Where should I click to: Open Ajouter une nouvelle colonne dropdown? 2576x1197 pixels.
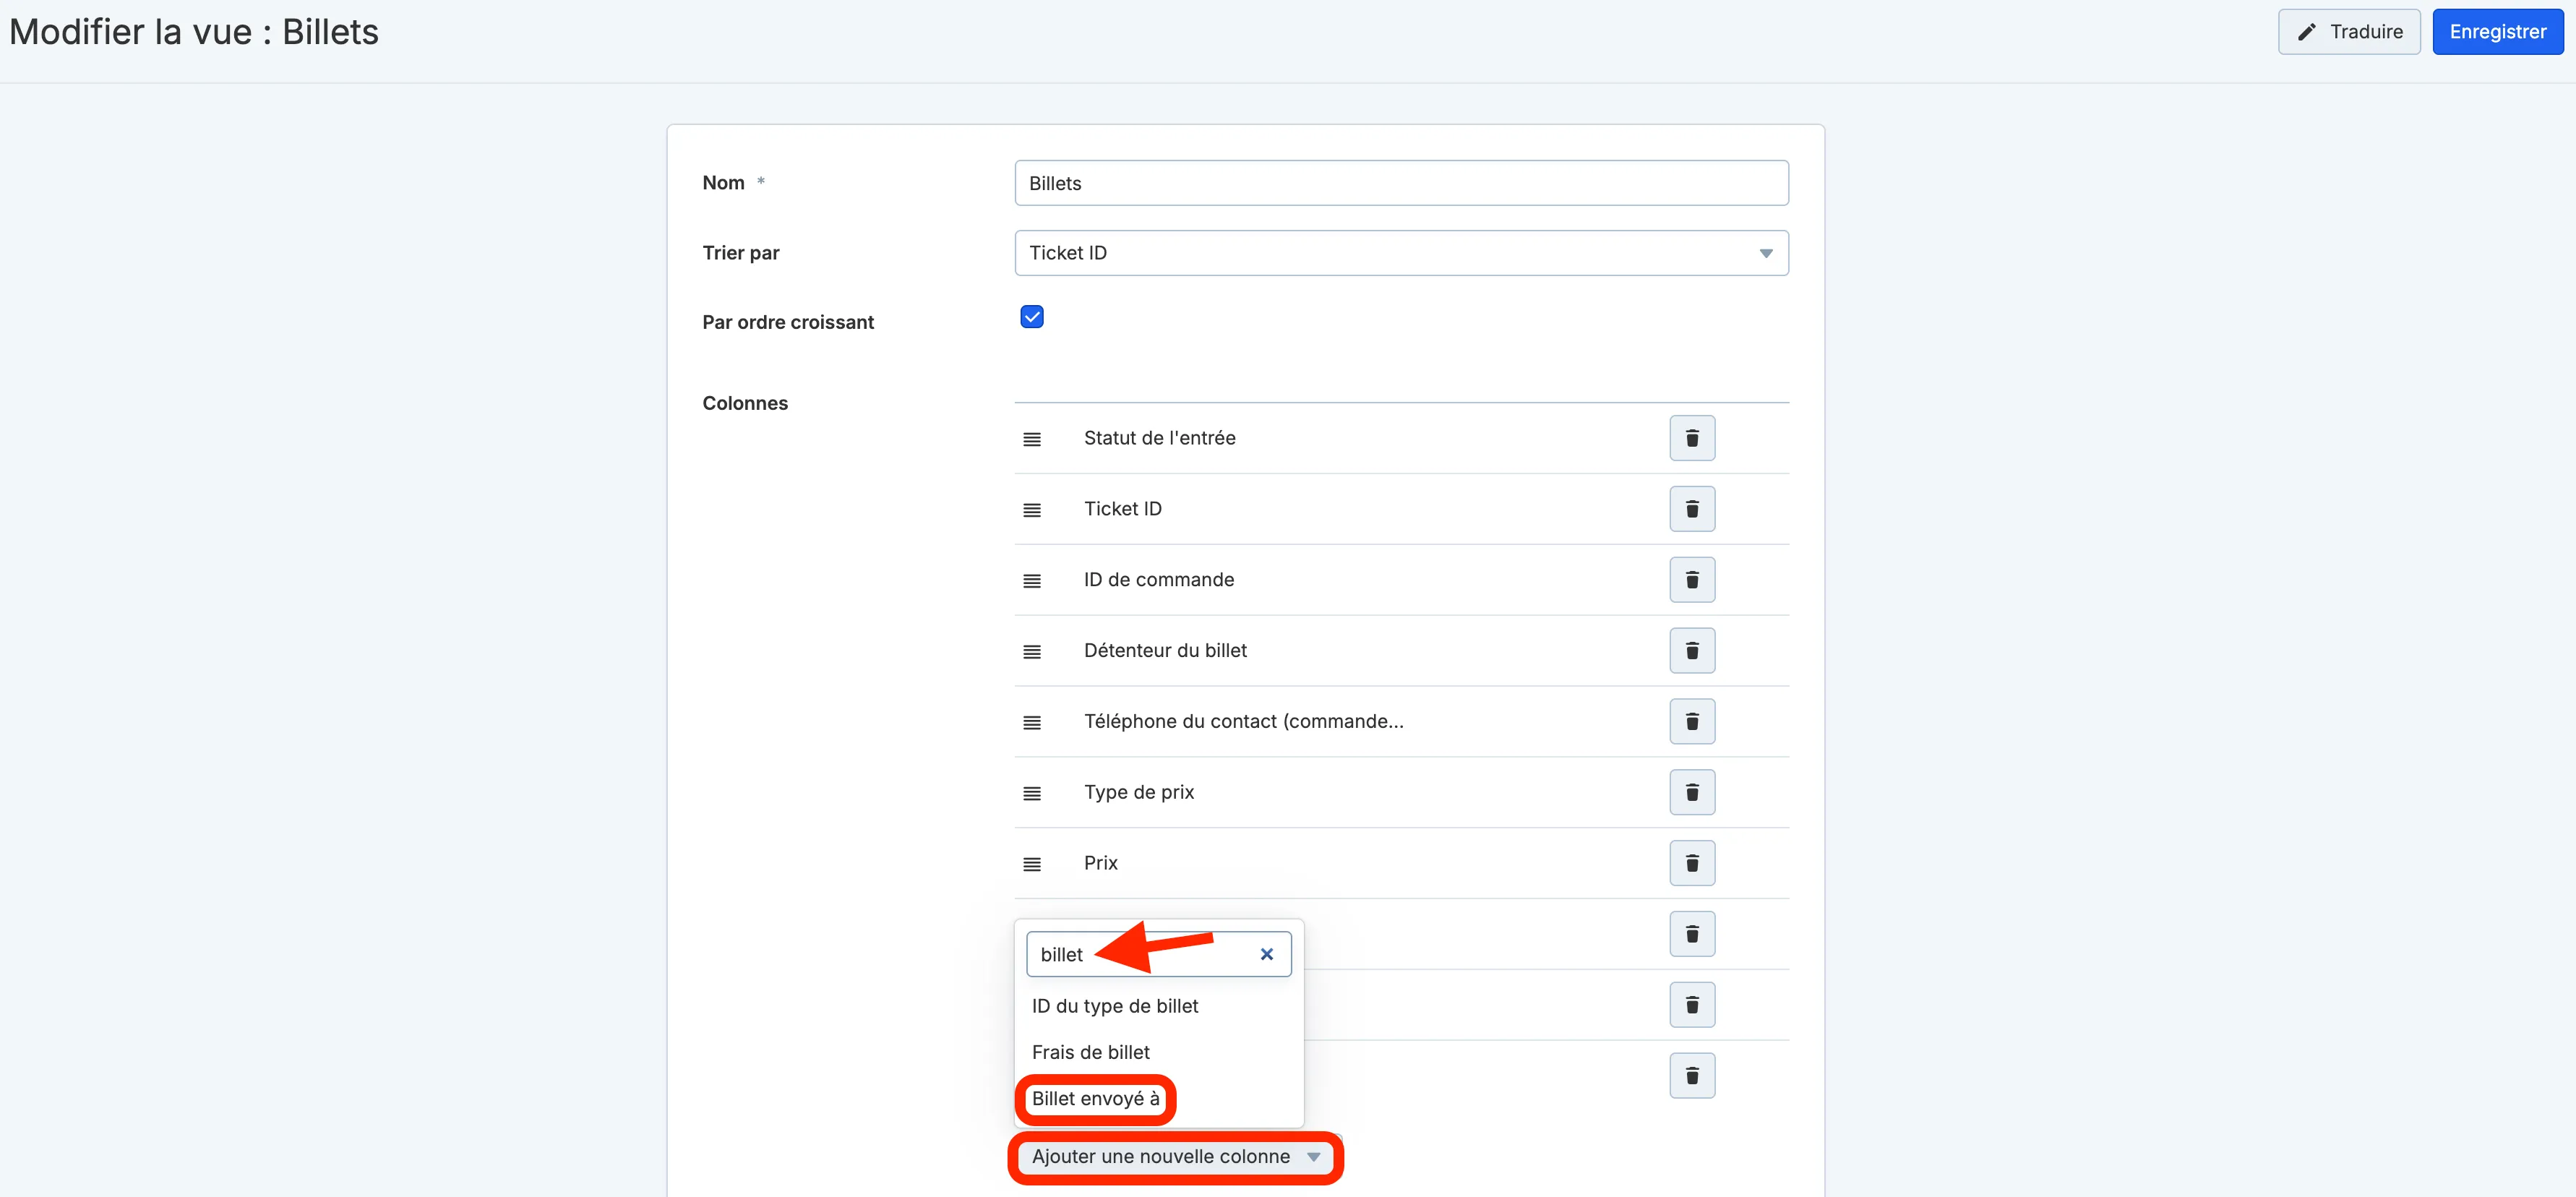click(x=1176, y=1157)
